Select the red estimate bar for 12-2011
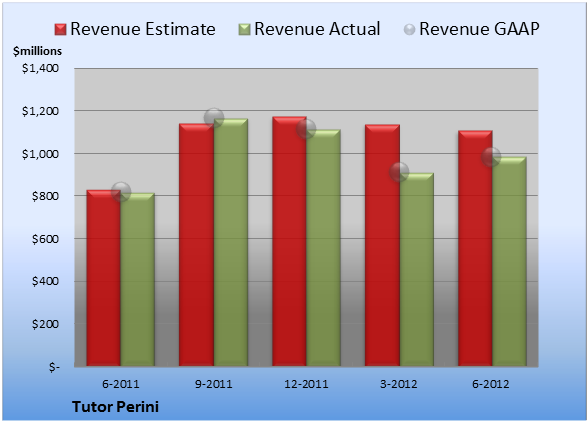 (289, 241)
